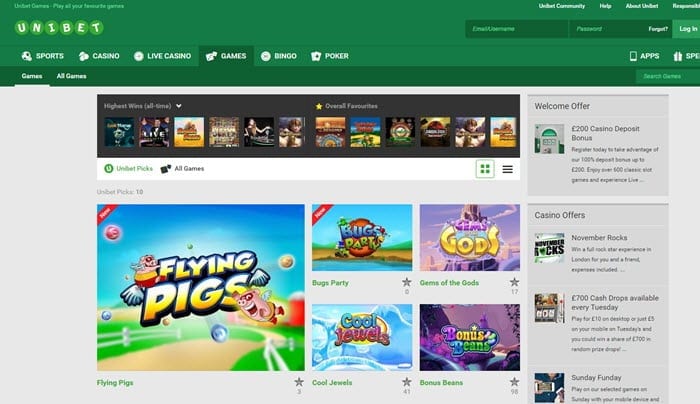
Task: Click Gems of the Gods title link
Action: pyautogui.click(x=449, y=283)
